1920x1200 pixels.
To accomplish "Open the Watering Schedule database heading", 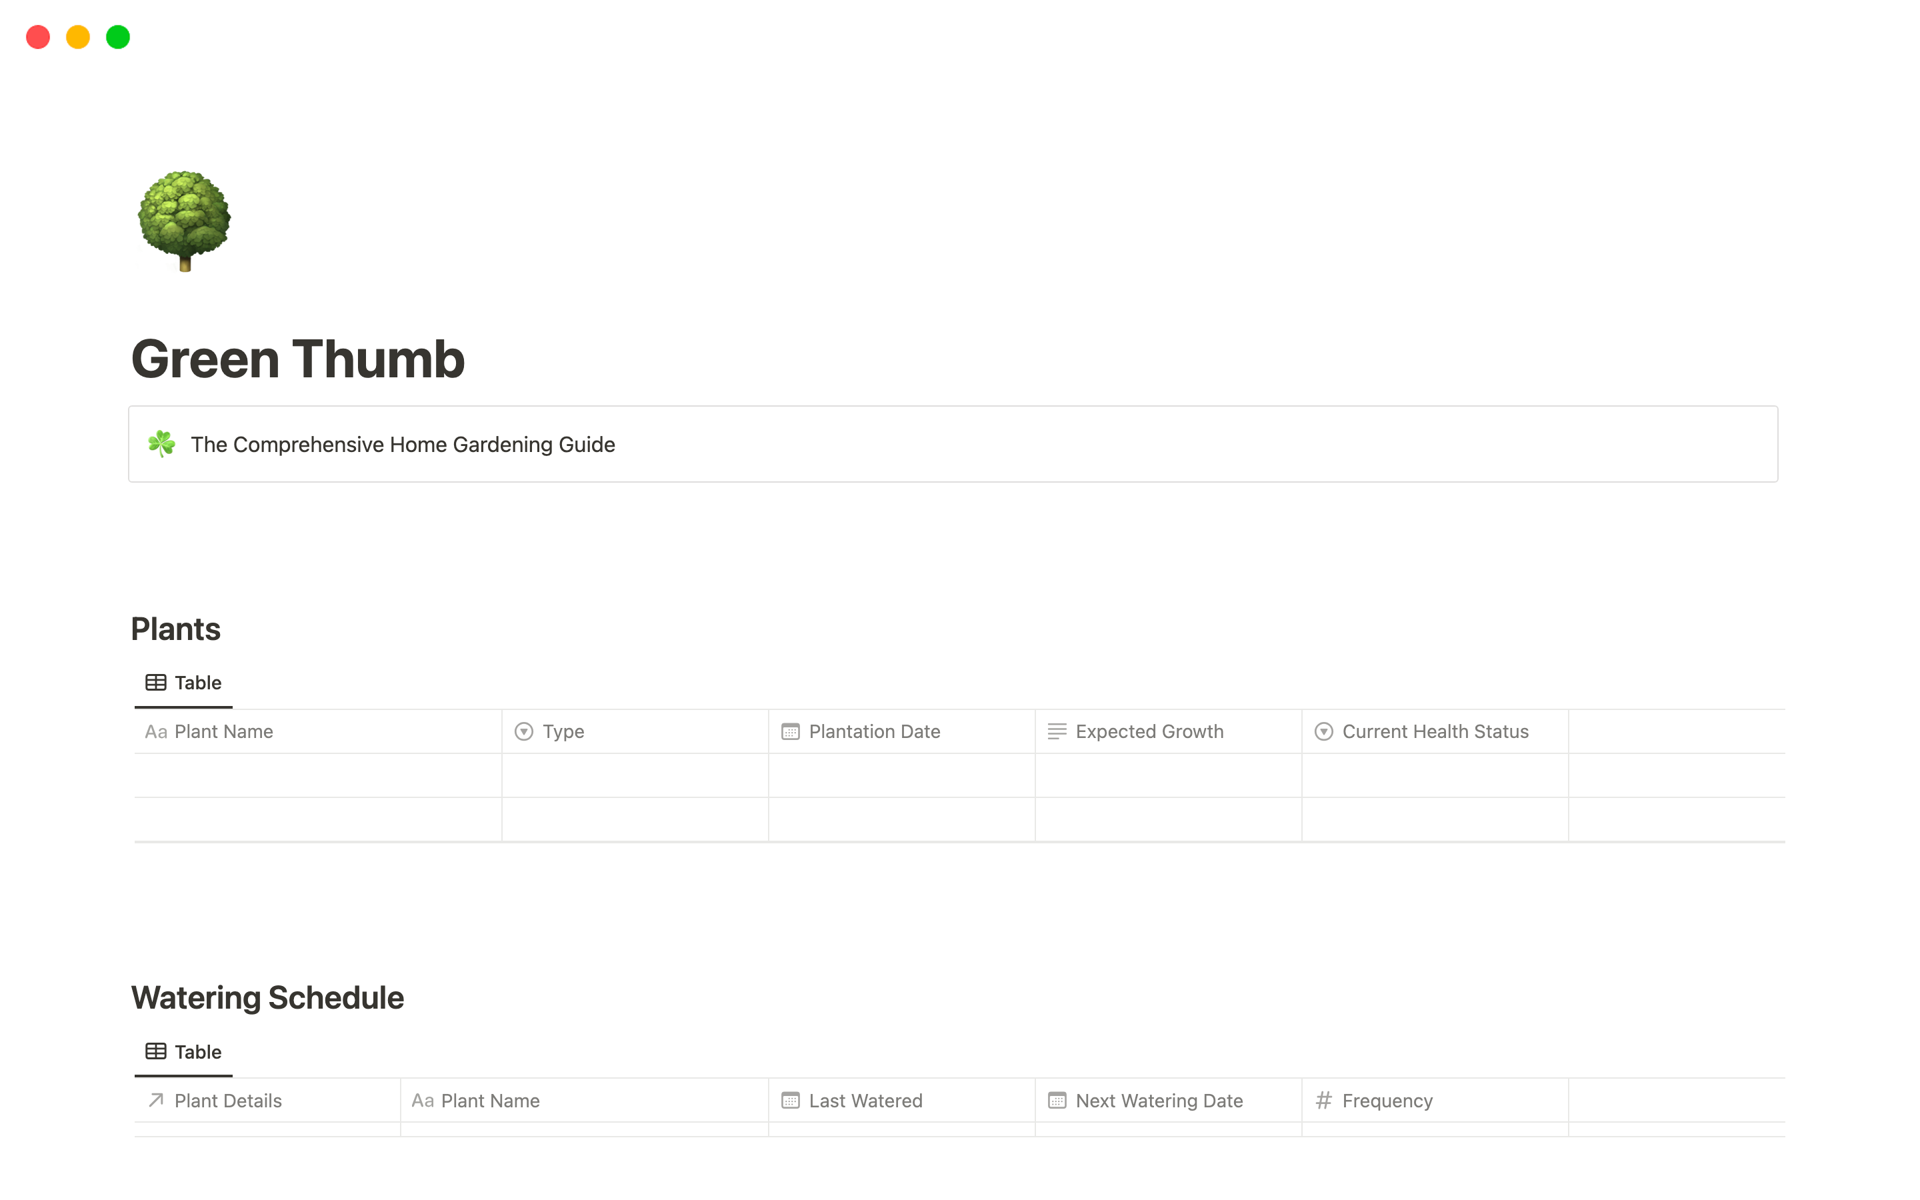I will click(x=267, y=998).
